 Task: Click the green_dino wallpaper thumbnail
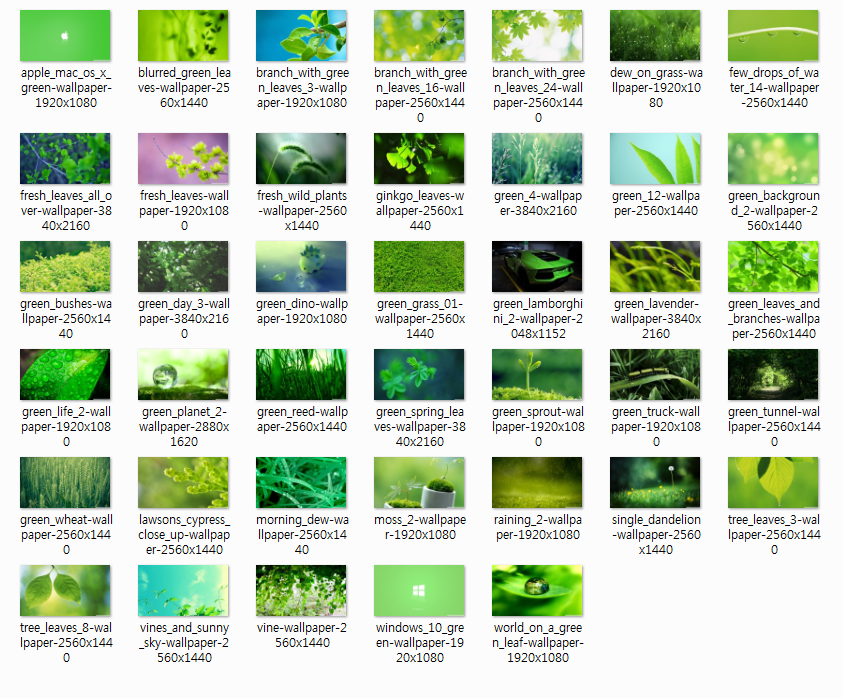click(x=301, y=266)
